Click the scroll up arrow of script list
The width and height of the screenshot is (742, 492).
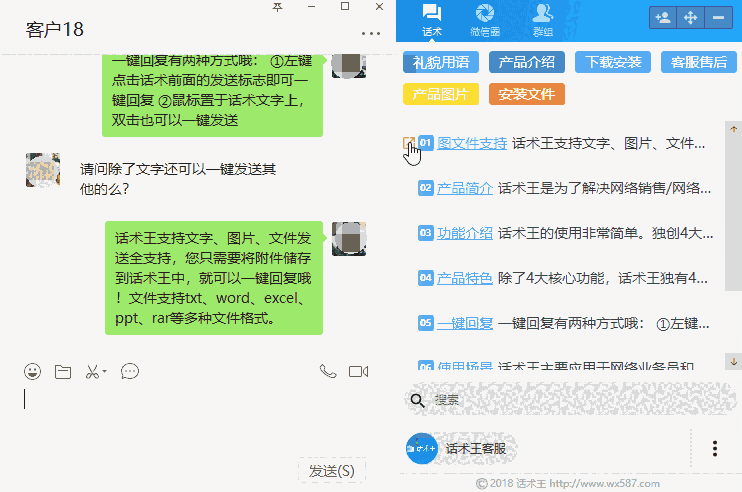tap(733, 129)
